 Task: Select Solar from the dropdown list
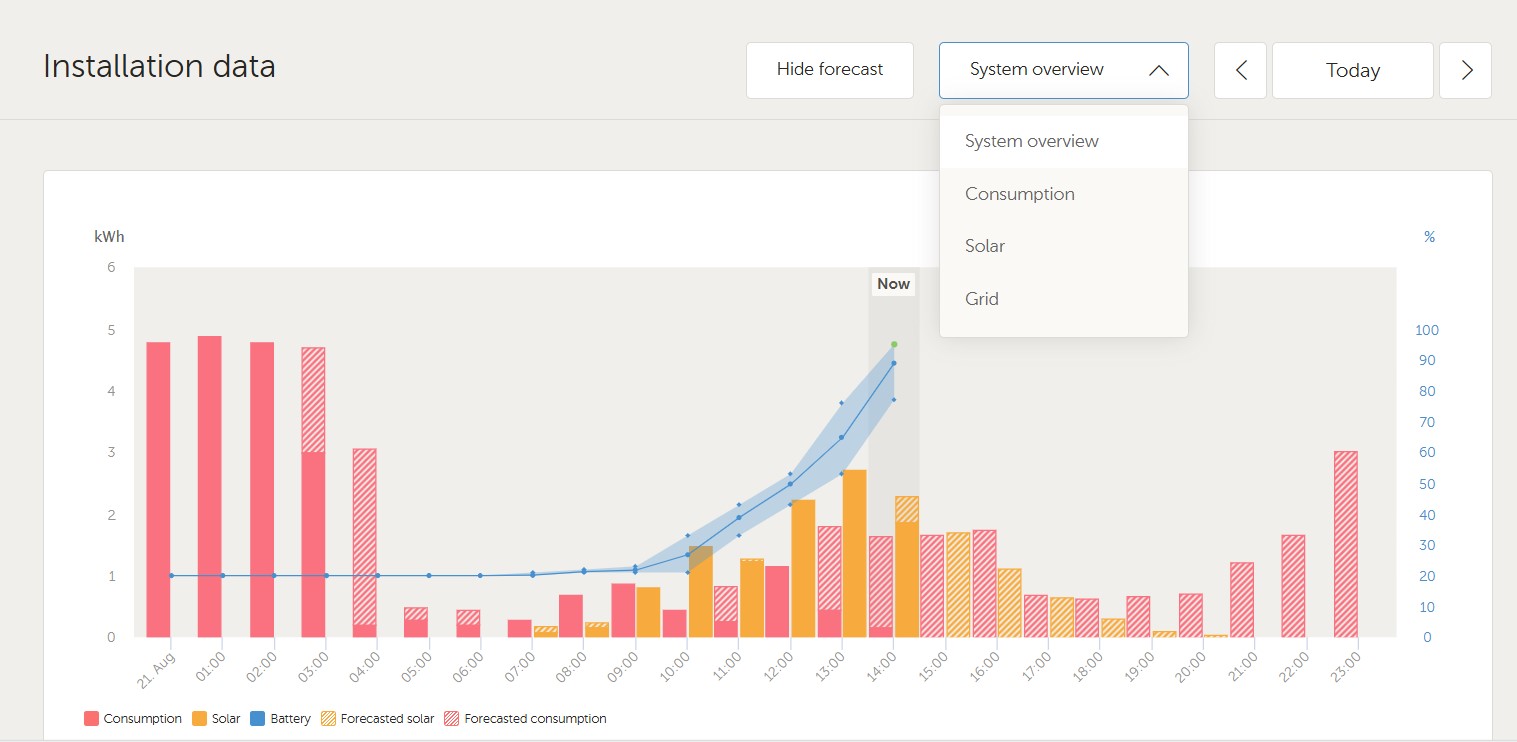pos(985,246)
